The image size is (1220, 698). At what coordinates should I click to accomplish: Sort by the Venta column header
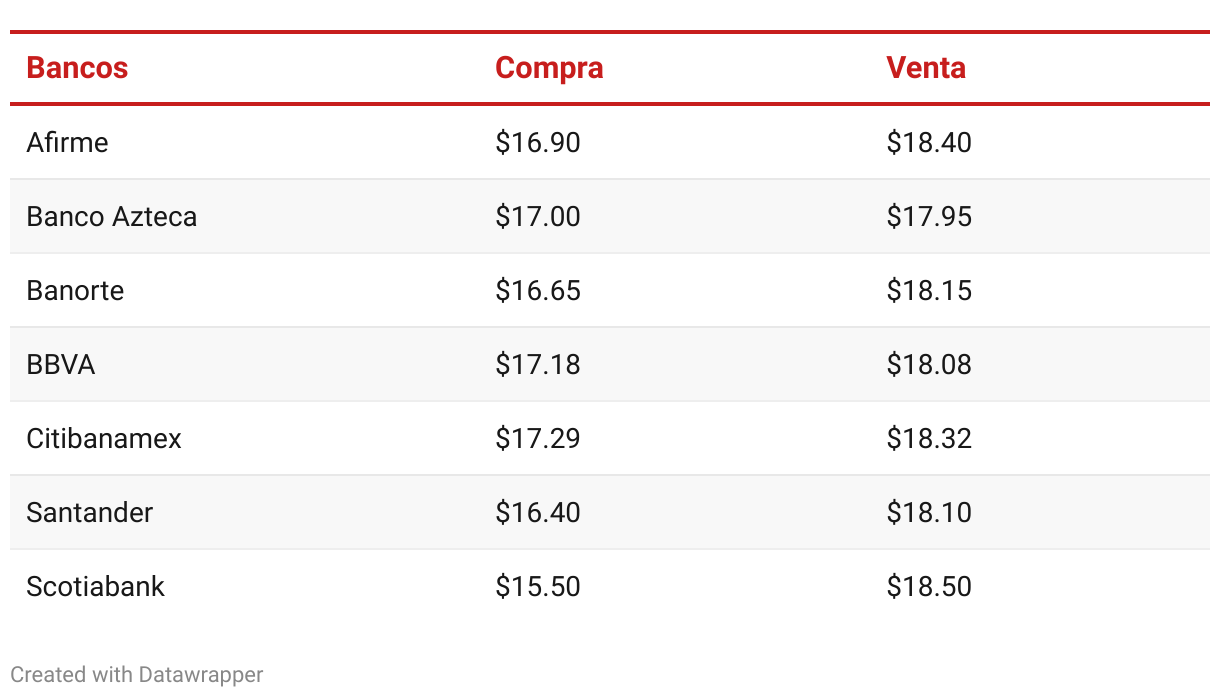click(926, 68)
